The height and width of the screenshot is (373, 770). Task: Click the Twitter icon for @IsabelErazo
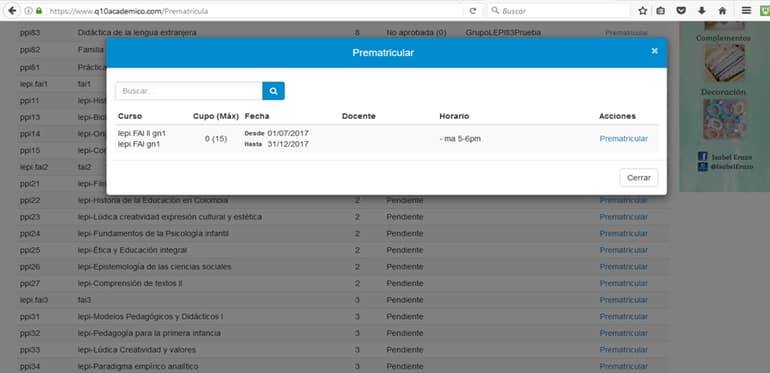click(703, 167)
